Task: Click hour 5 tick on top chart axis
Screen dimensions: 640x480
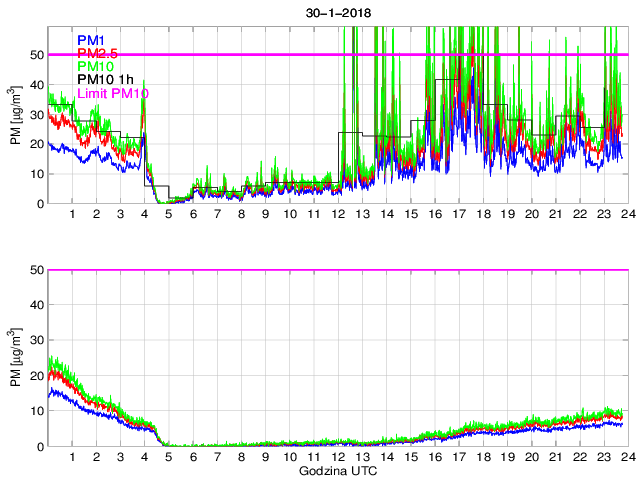Action: pos(169,214)
